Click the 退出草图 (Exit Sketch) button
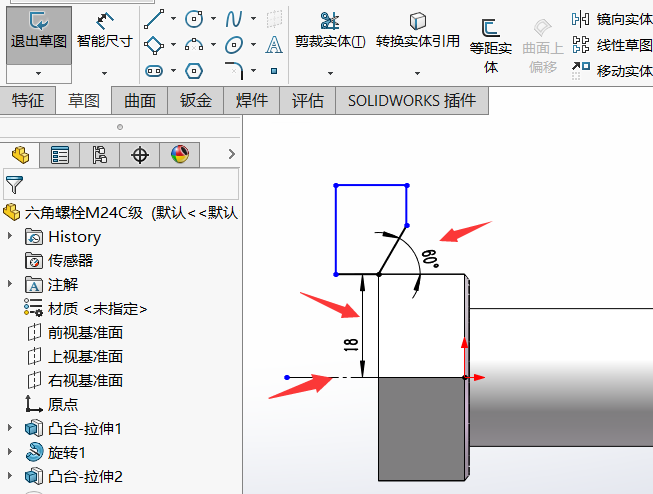Image resolution: width=653 pixels, height=494 pixels. [39, 35]
